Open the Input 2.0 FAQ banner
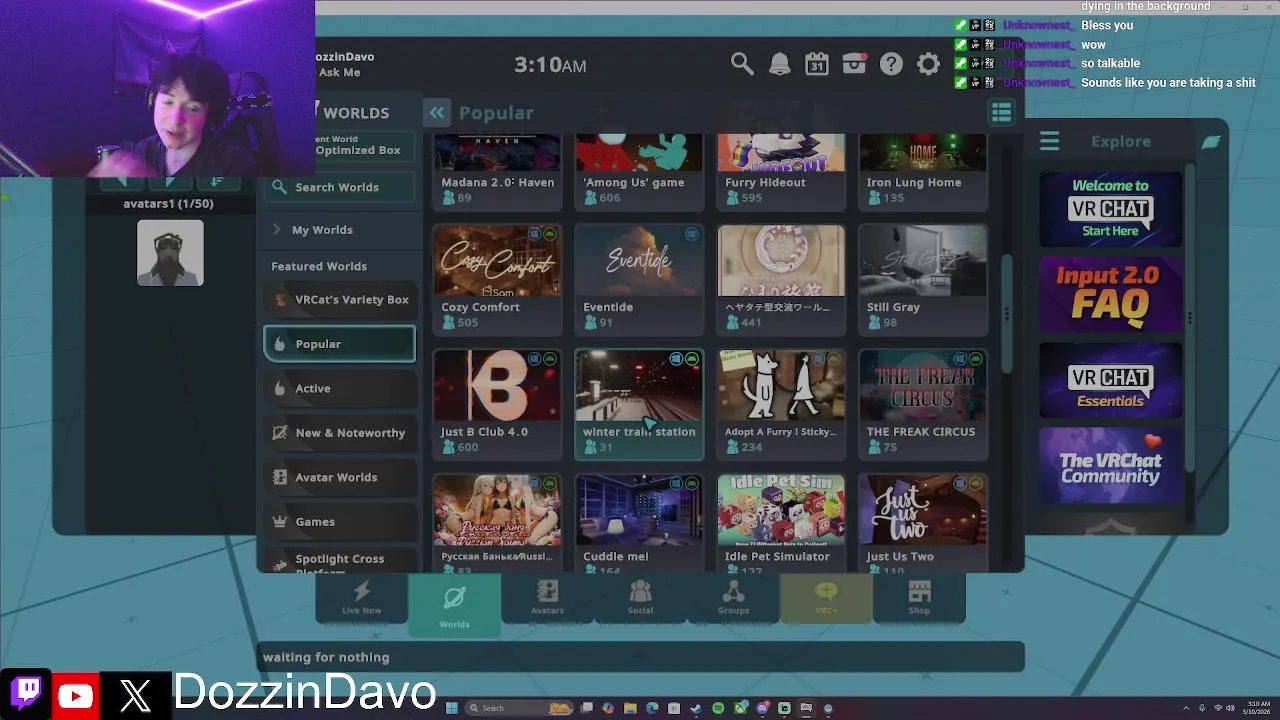This screenshot has width=1280, height=720. (1110, 293)
